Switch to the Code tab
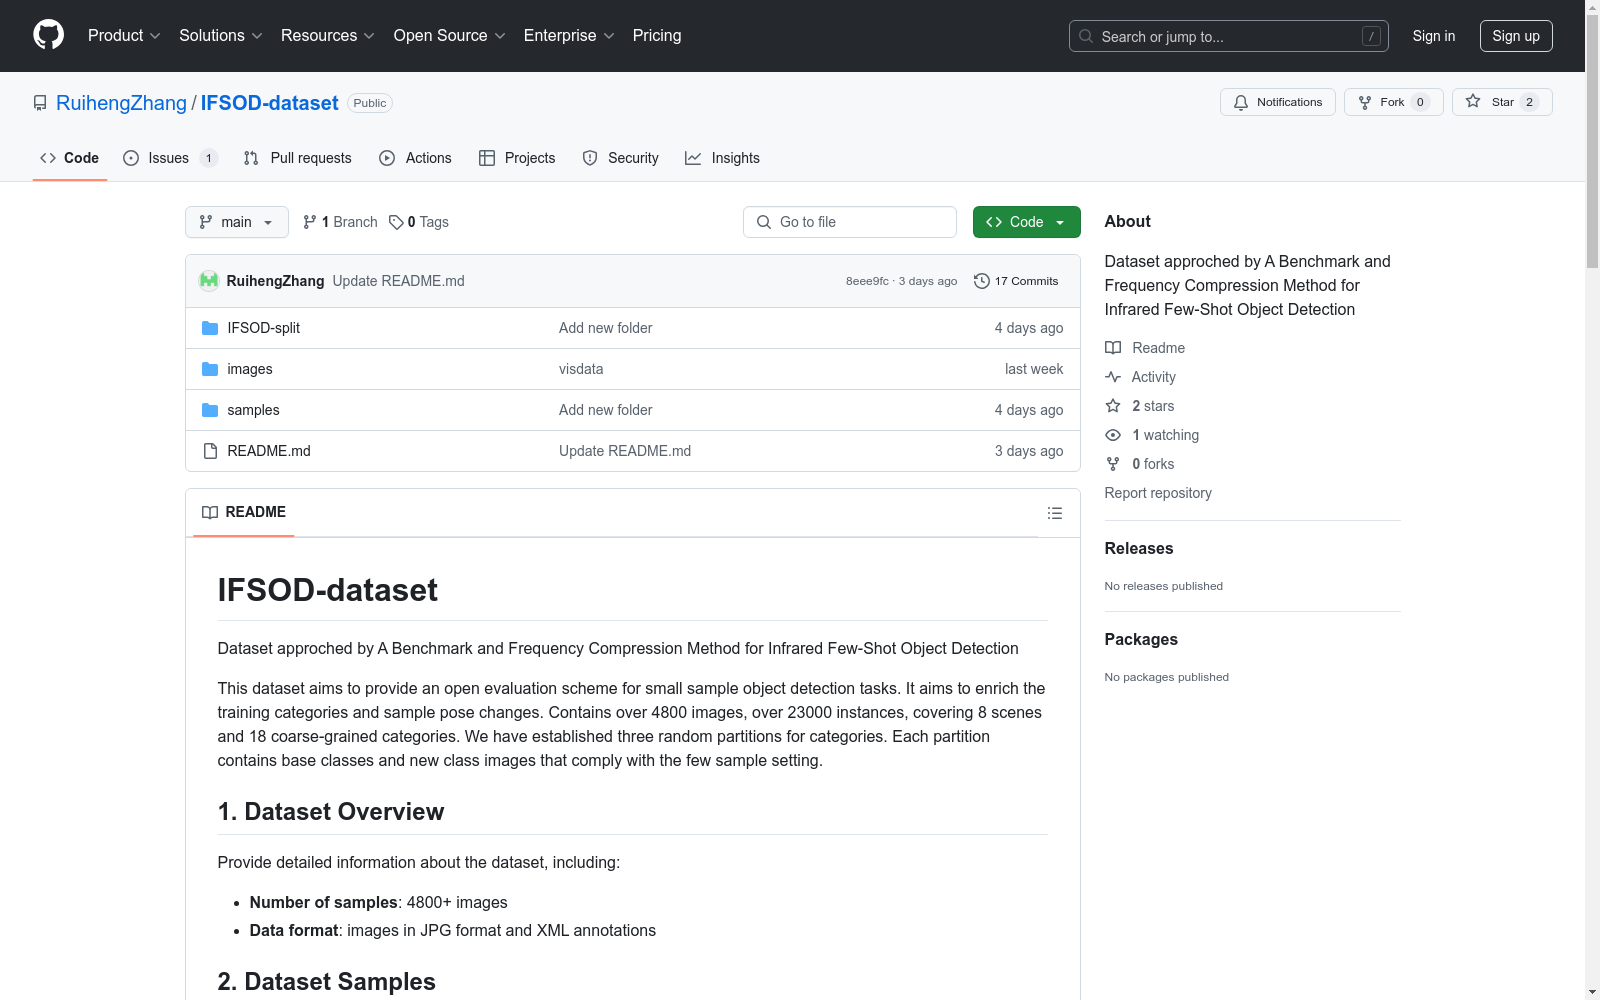Screen dimensions: 1600x1000 70,158
